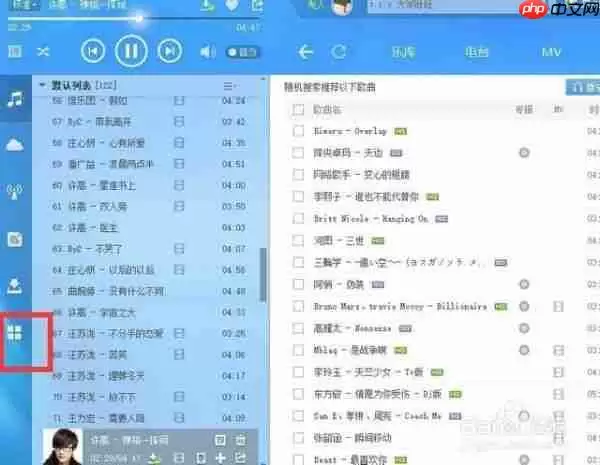
Task: Click the now-playing album art thumbnail
Action: 62,447
